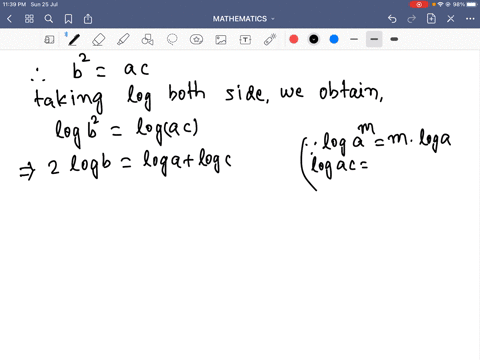
Task: Select the Eraser tool
Action: [x=98, y=40]
